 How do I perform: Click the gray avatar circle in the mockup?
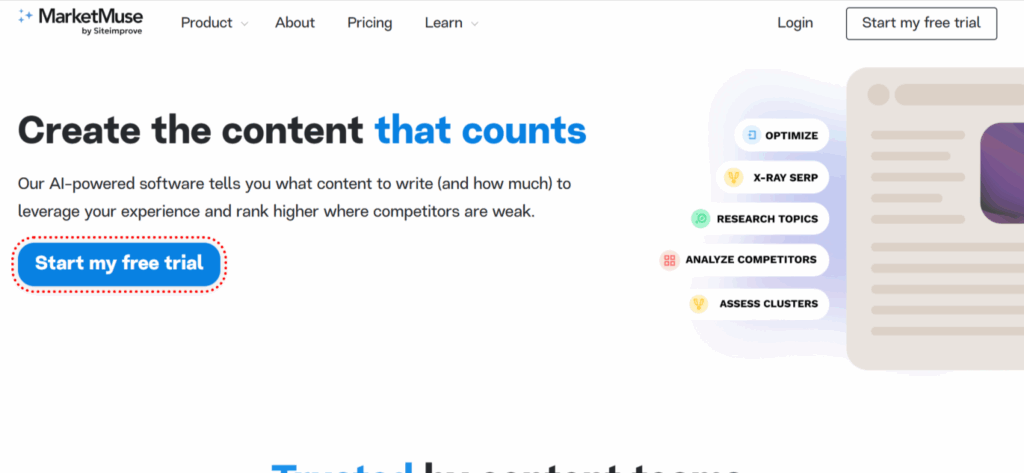tap(878, 95)
